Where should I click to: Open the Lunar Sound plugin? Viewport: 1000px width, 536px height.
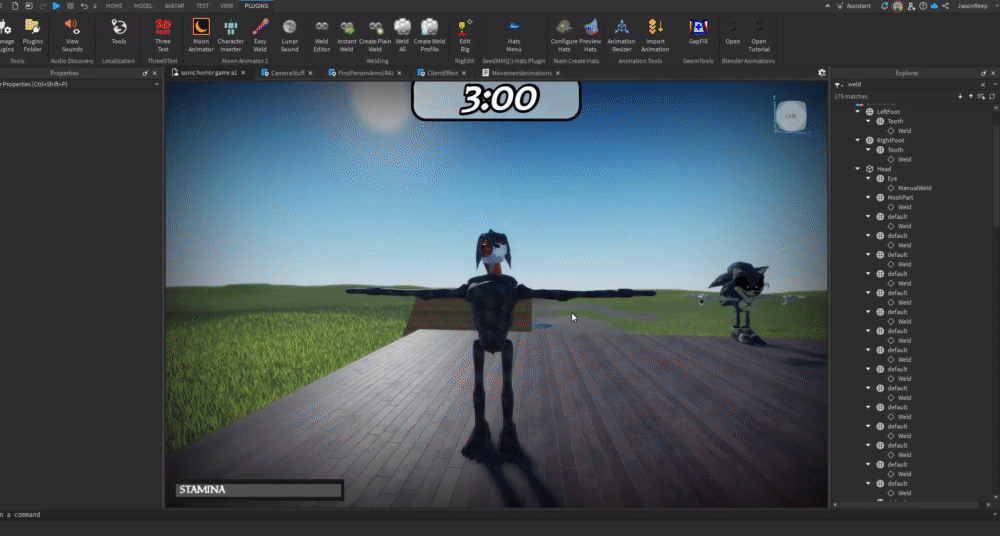click(x=290, y=35)
